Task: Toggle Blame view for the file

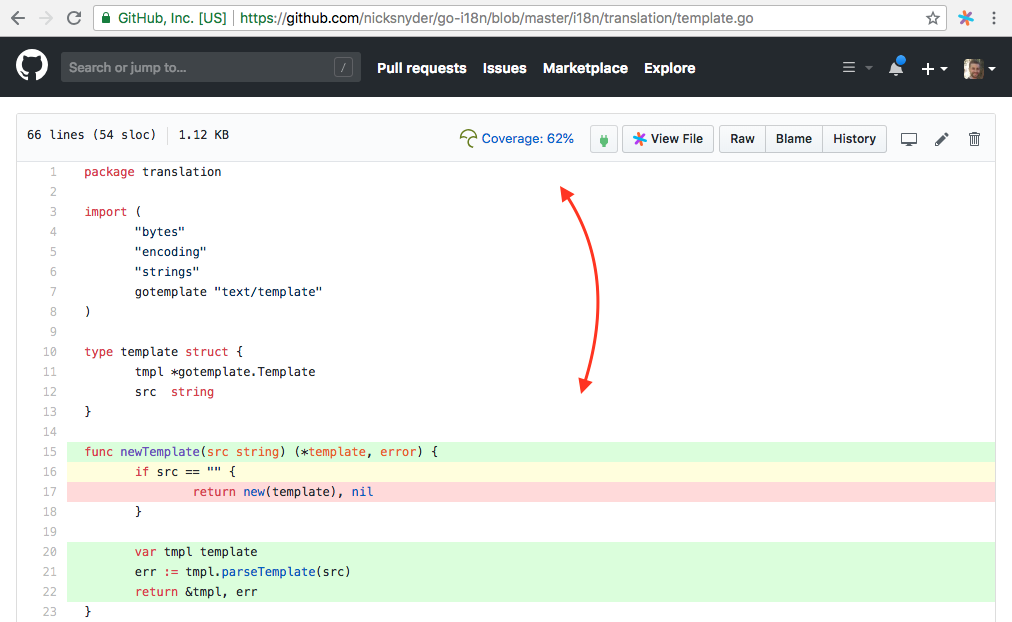Action: (x=793, y=139)
